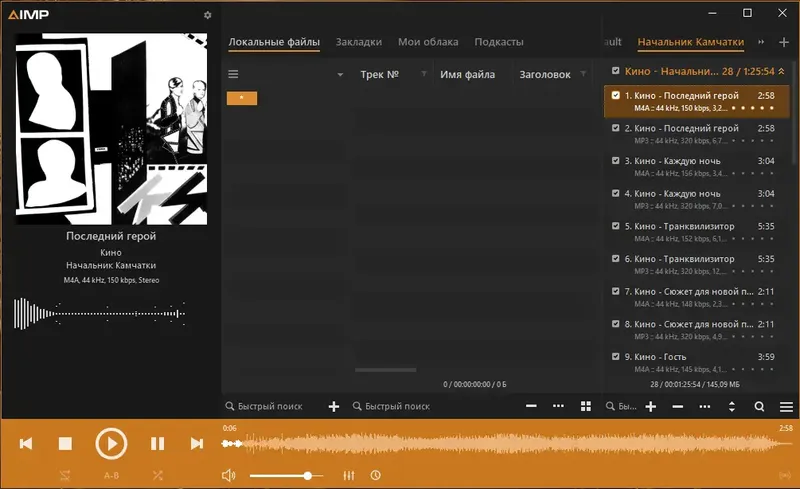Click library horizontal scrollbar
Screen dimensions: 800x489
click(386, 370)
